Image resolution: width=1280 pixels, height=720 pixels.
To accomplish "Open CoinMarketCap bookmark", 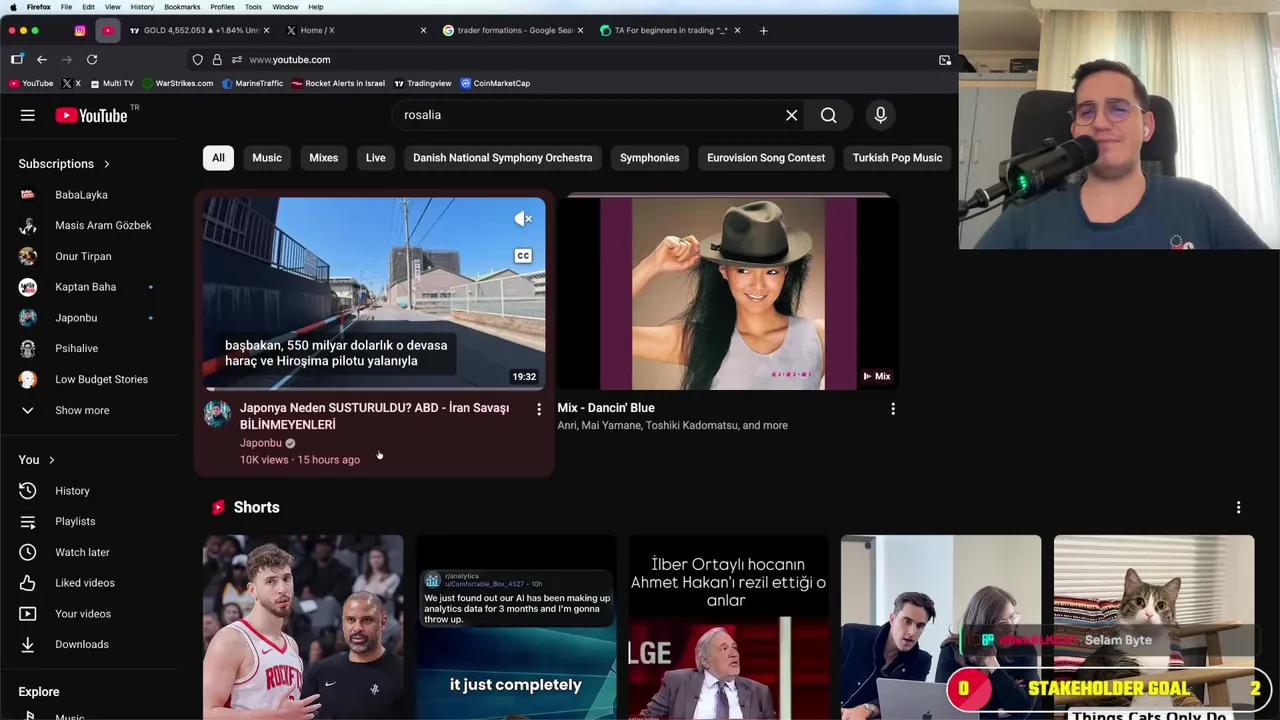I will [x=495, y=84].
